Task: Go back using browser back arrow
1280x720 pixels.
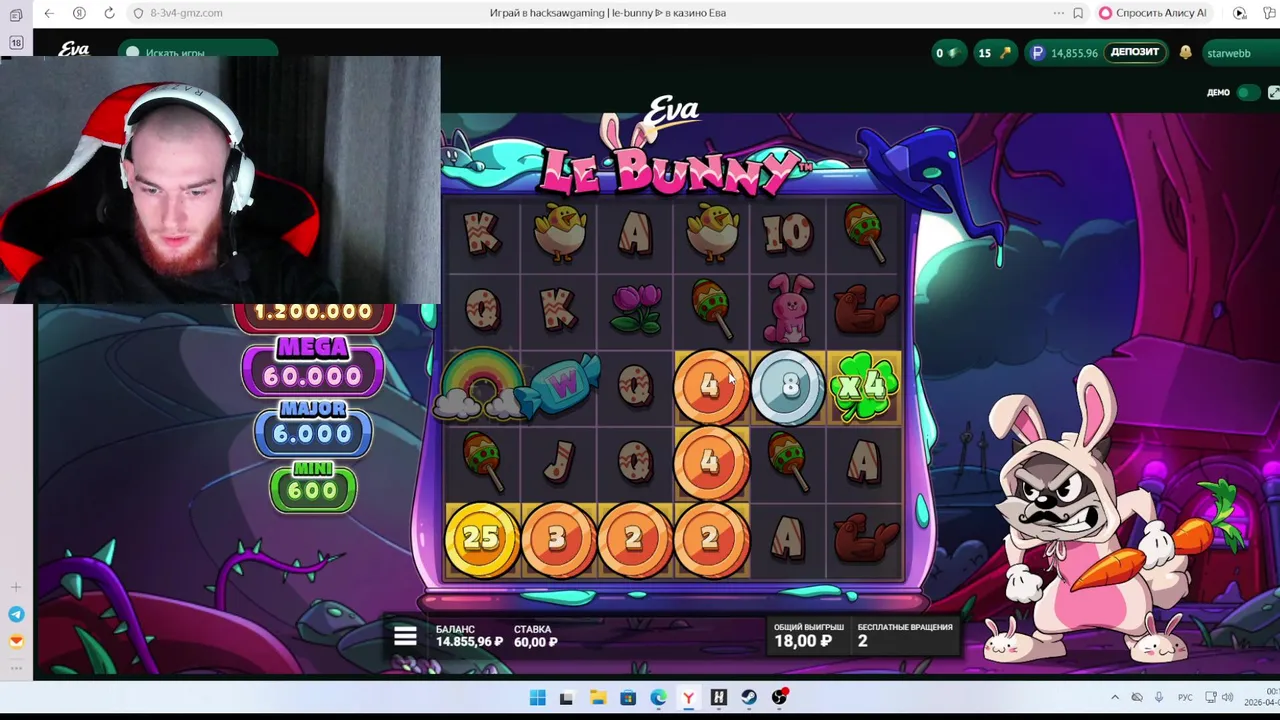Action: (49, 13)
